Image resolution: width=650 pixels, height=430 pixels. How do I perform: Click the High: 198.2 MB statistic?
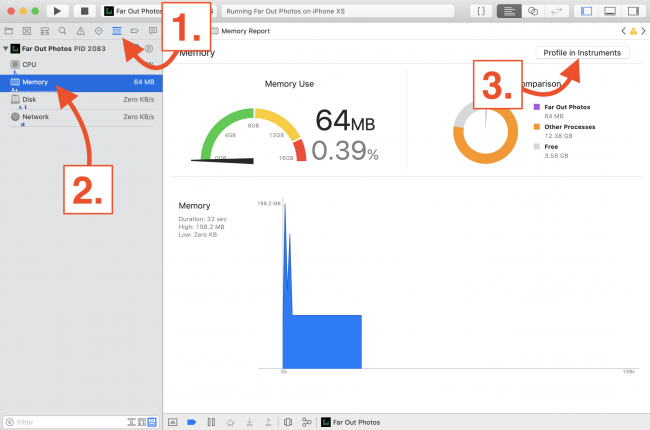(x=201, y=227)
